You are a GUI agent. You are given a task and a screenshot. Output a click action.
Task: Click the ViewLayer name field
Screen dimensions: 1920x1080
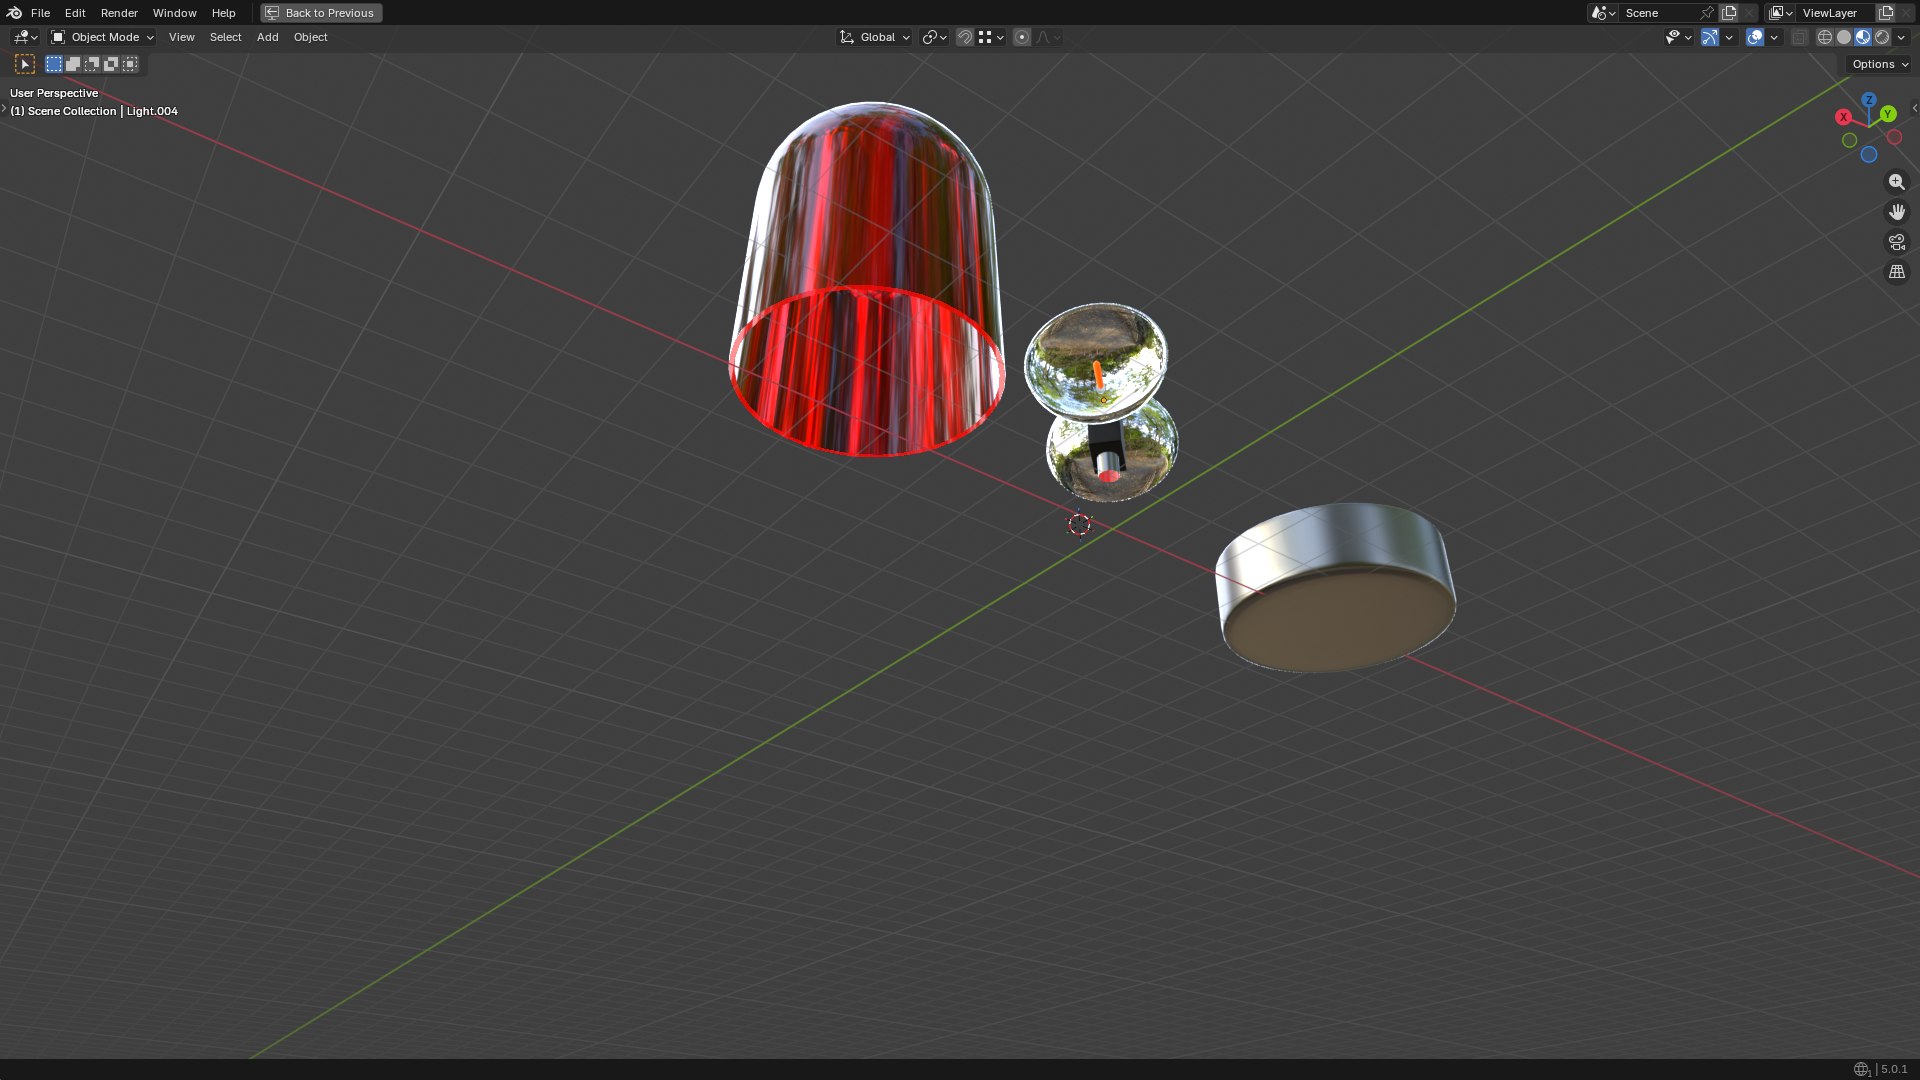pyautogui.click(x=1836, y=13)
